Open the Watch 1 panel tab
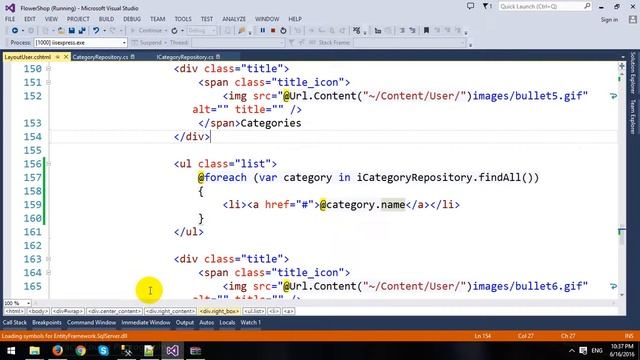640x360 pixels. pyautogui.click(x=251, y=322)
